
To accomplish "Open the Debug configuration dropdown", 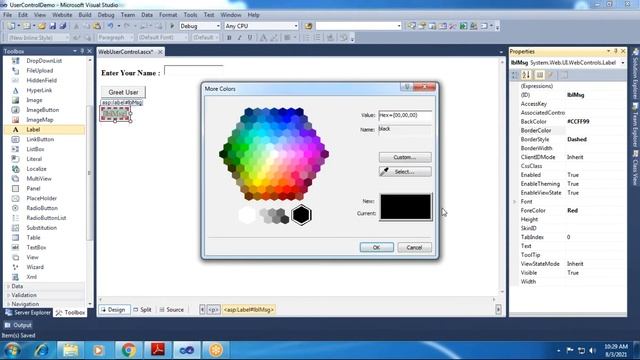I will click(x=217, y=26).
